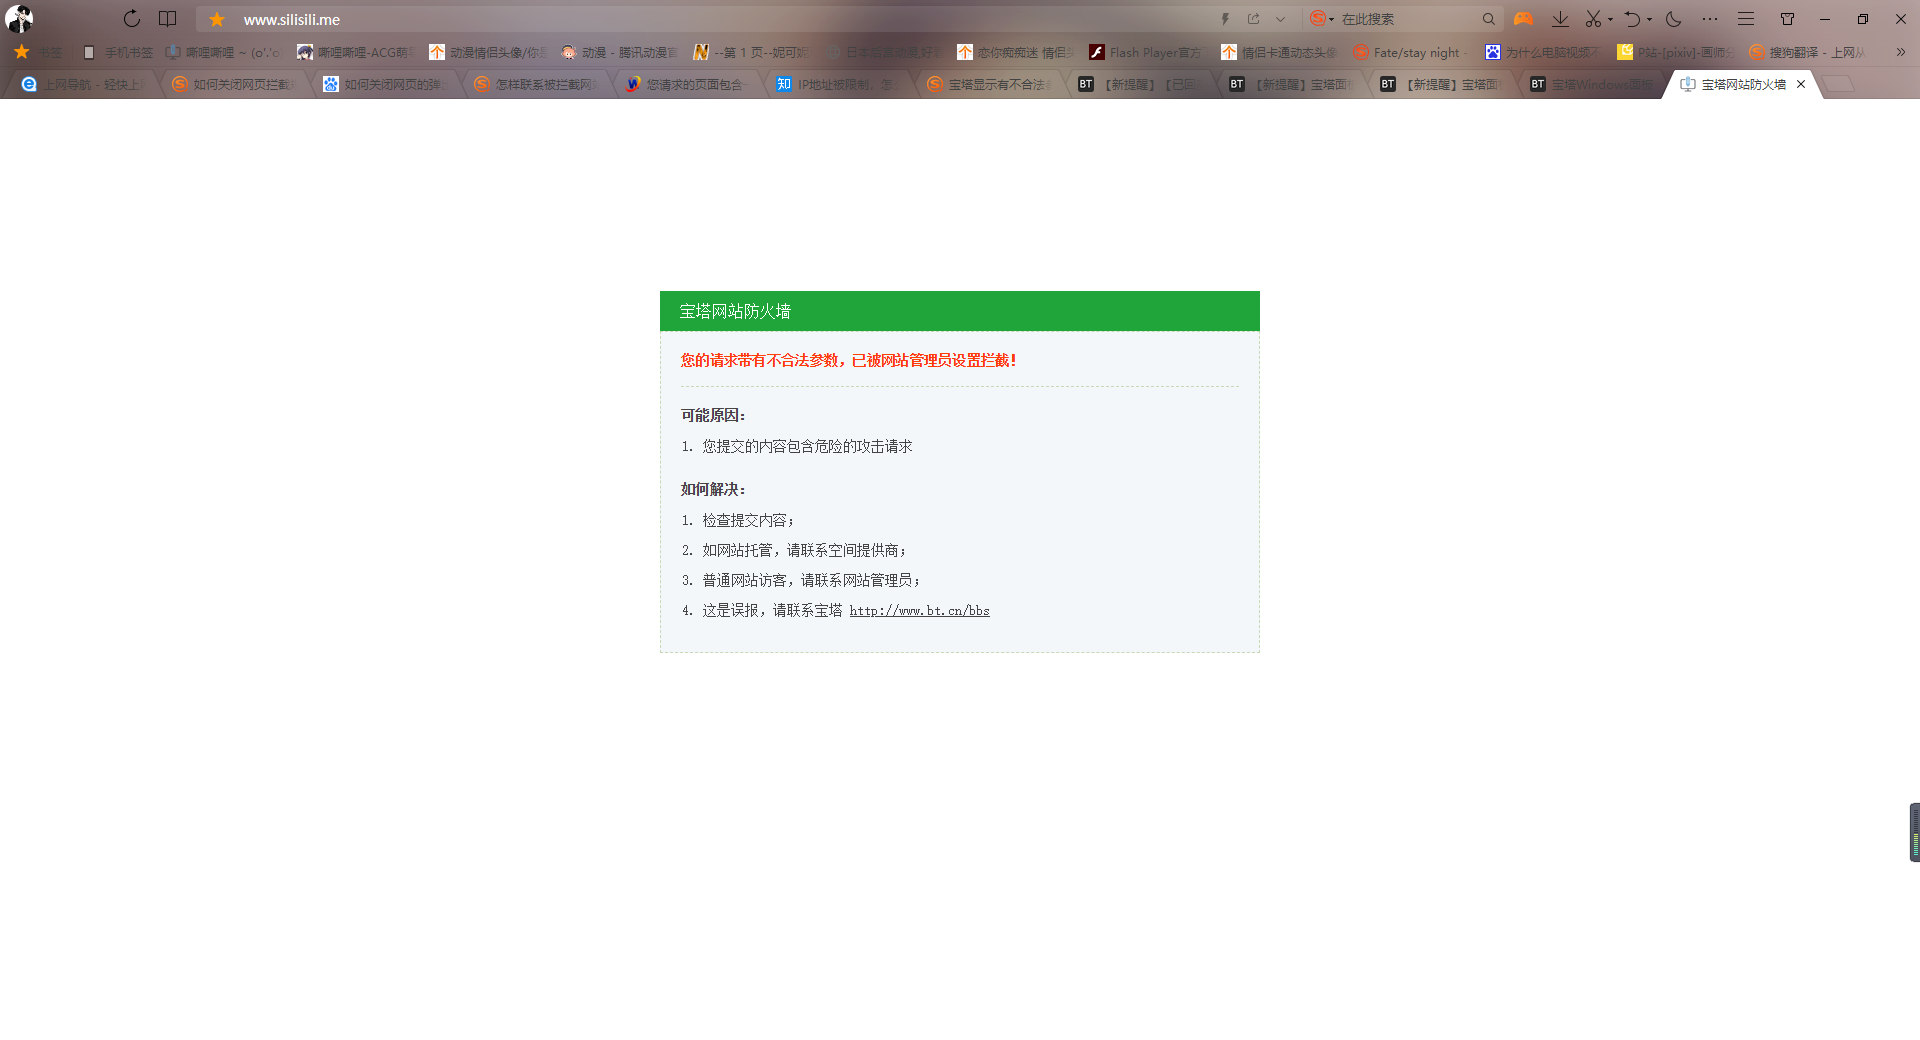Expand the undo closed-tab dropdown arrow

click(x=1649, y=19)
